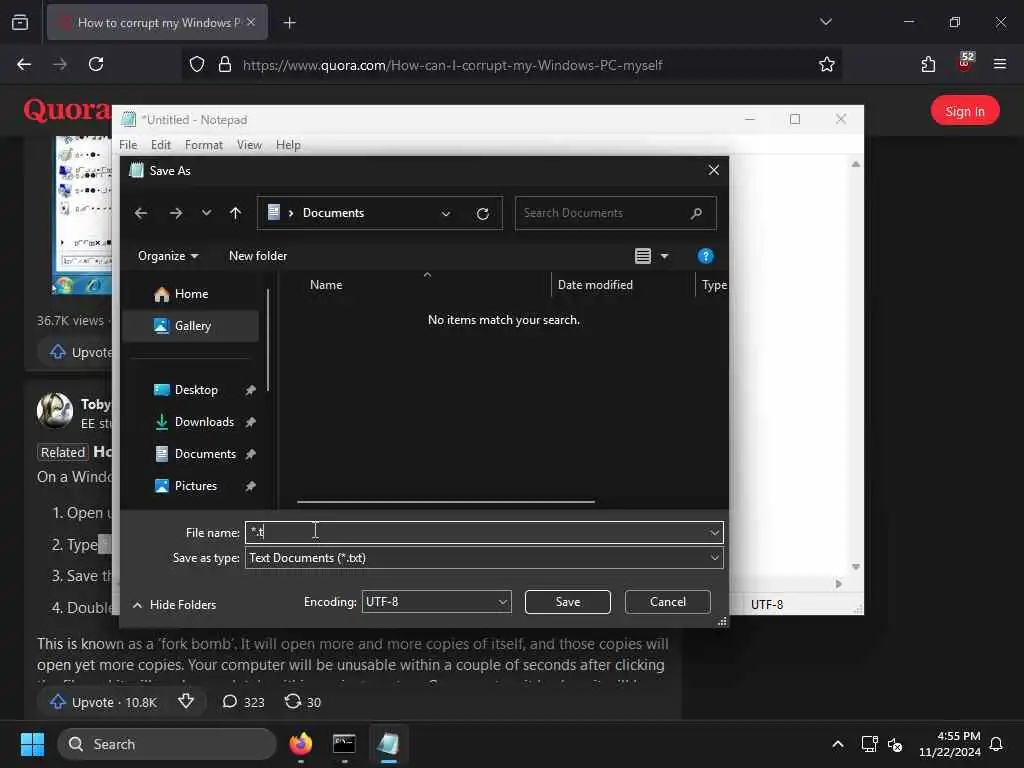Click the Cancel button
The image size is (1024, 768).
click(x=667, y=601)
